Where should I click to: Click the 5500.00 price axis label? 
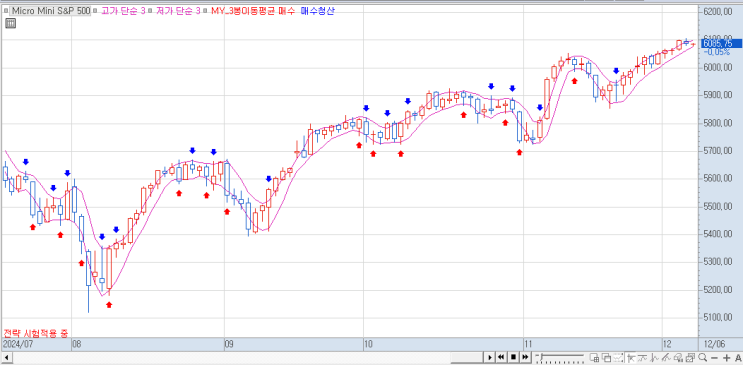point(719,207)
